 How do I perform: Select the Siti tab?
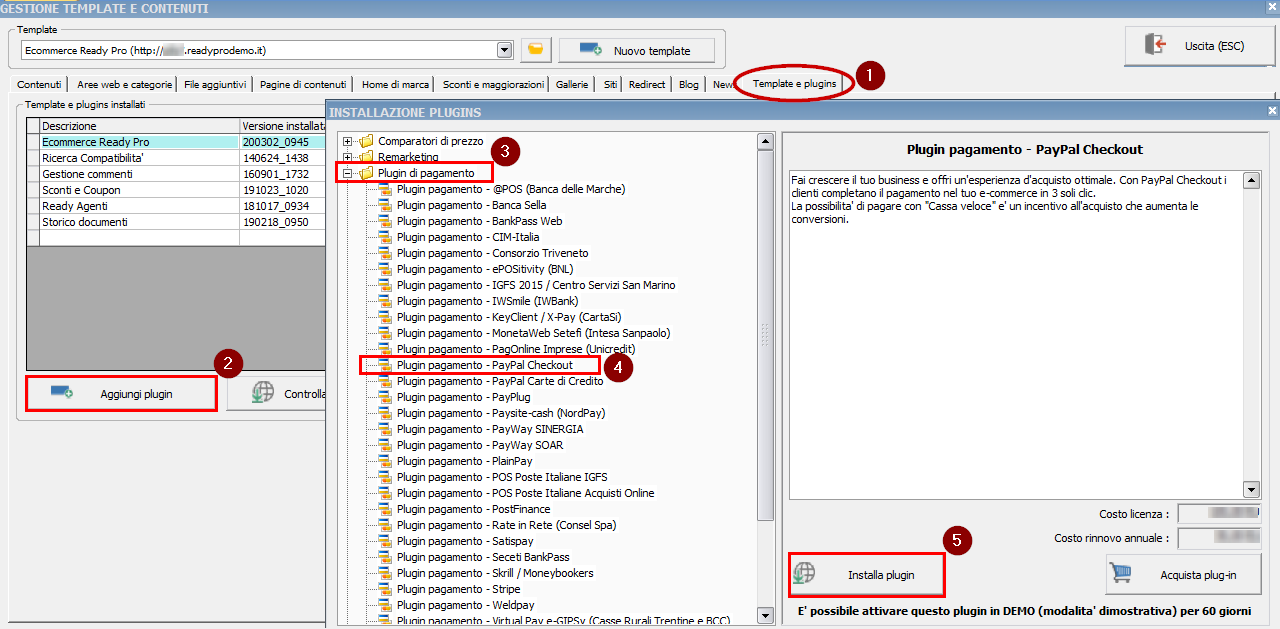[610, 85]
